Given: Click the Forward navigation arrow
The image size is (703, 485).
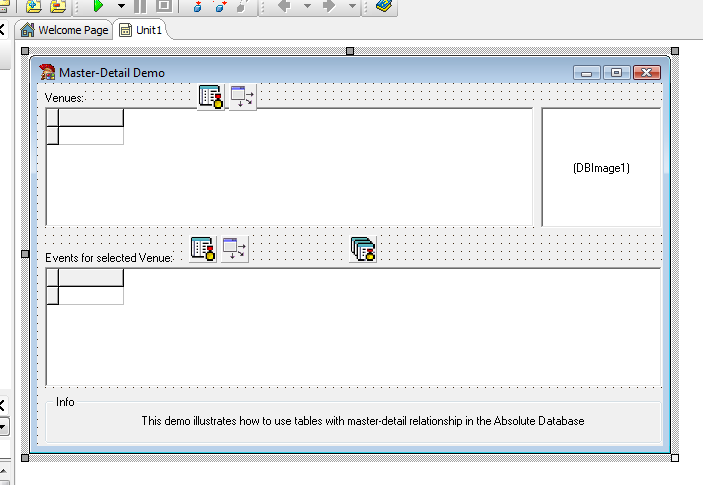Looking at the screenshot, I should tap(329, 6).
